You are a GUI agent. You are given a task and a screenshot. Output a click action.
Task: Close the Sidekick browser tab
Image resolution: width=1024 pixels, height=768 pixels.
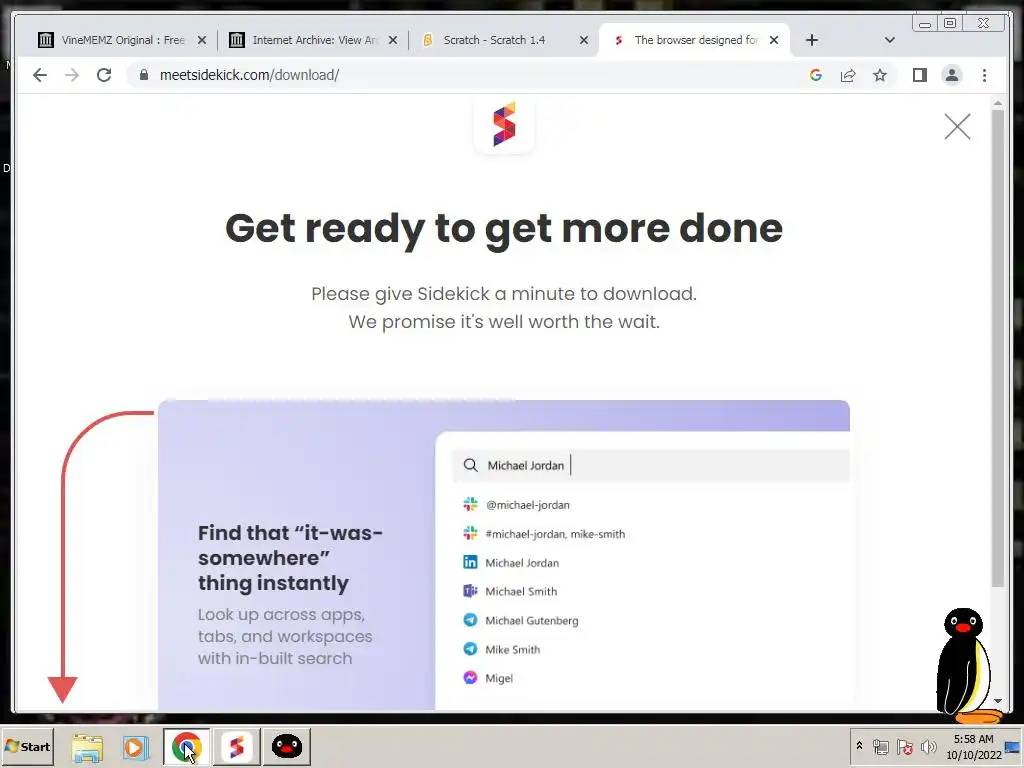point(774,40)
